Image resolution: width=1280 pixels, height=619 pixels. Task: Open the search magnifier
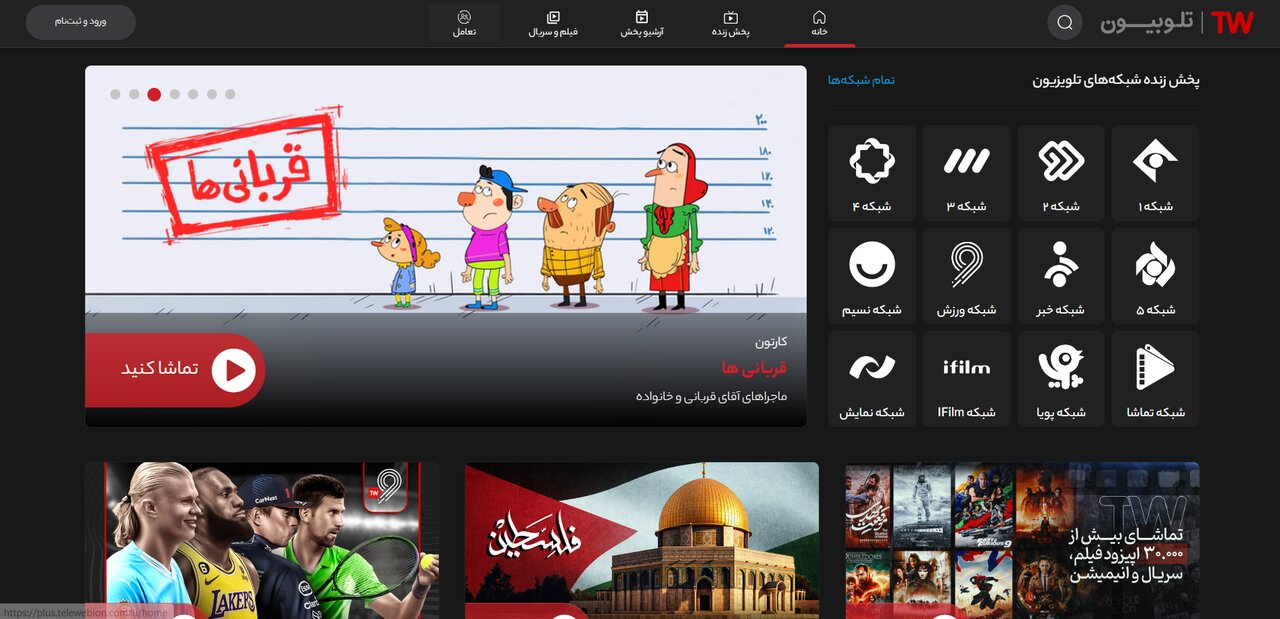click(1064, 21)
